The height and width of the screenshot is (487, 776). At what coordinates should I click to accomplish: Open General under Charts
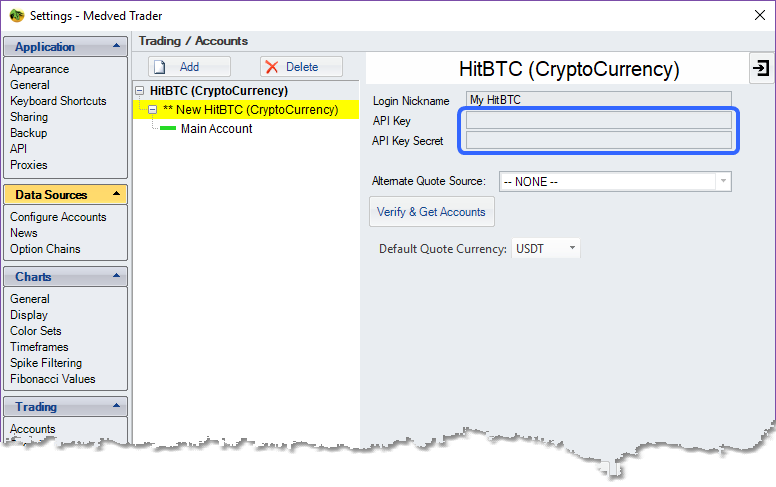coord(30,299)
